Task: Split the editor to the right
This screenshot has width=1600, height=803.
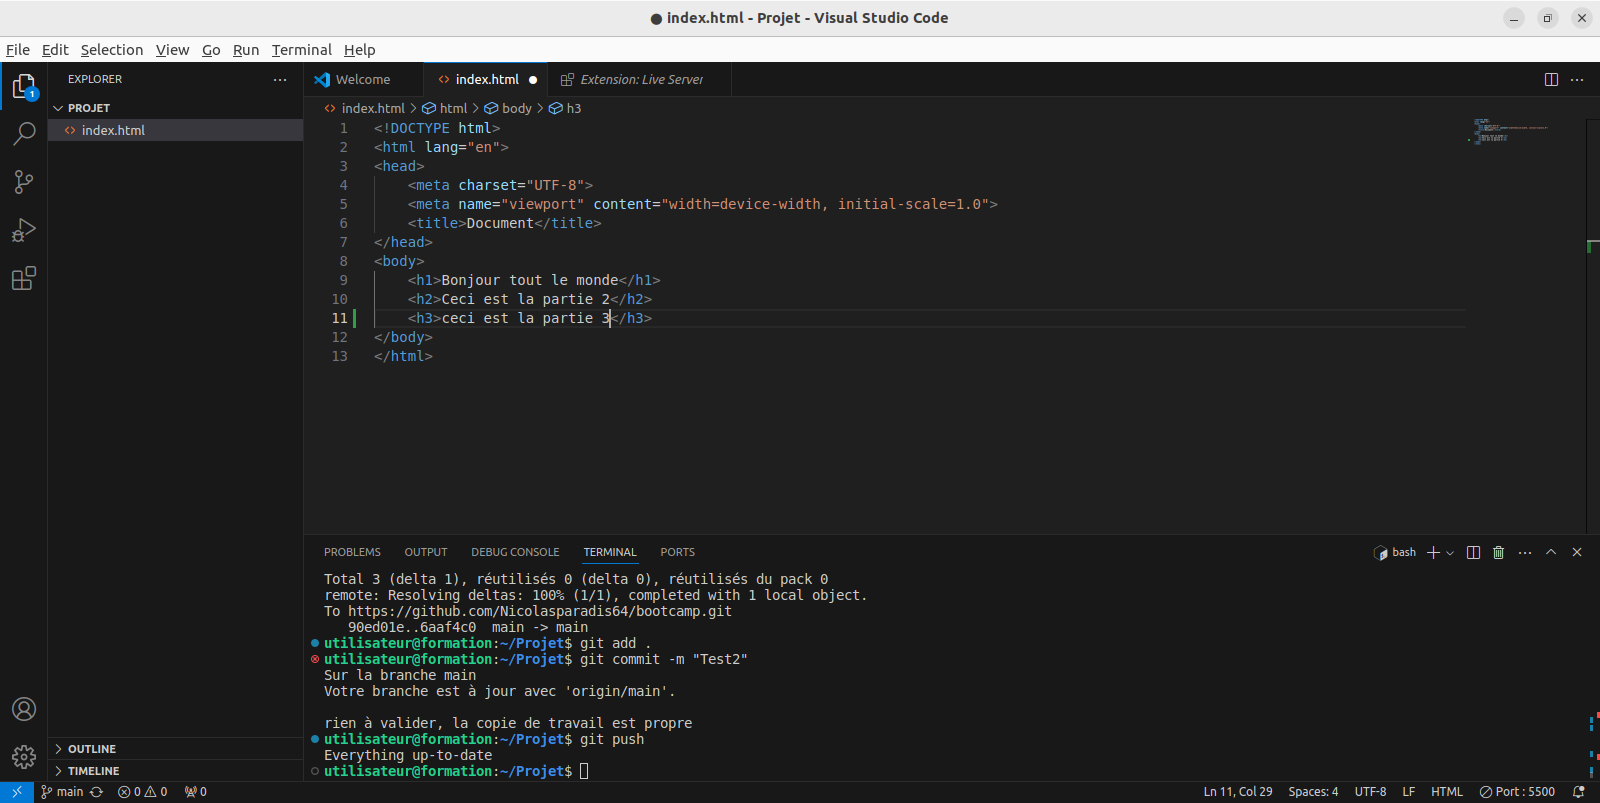Action: [x=1551, y=79]
